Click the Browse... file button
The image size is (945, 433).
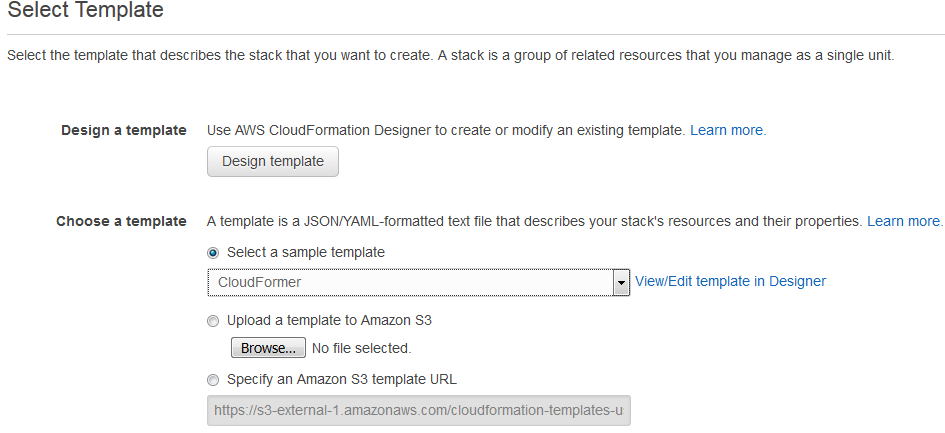pyautogui.click(x=268, y=348)
